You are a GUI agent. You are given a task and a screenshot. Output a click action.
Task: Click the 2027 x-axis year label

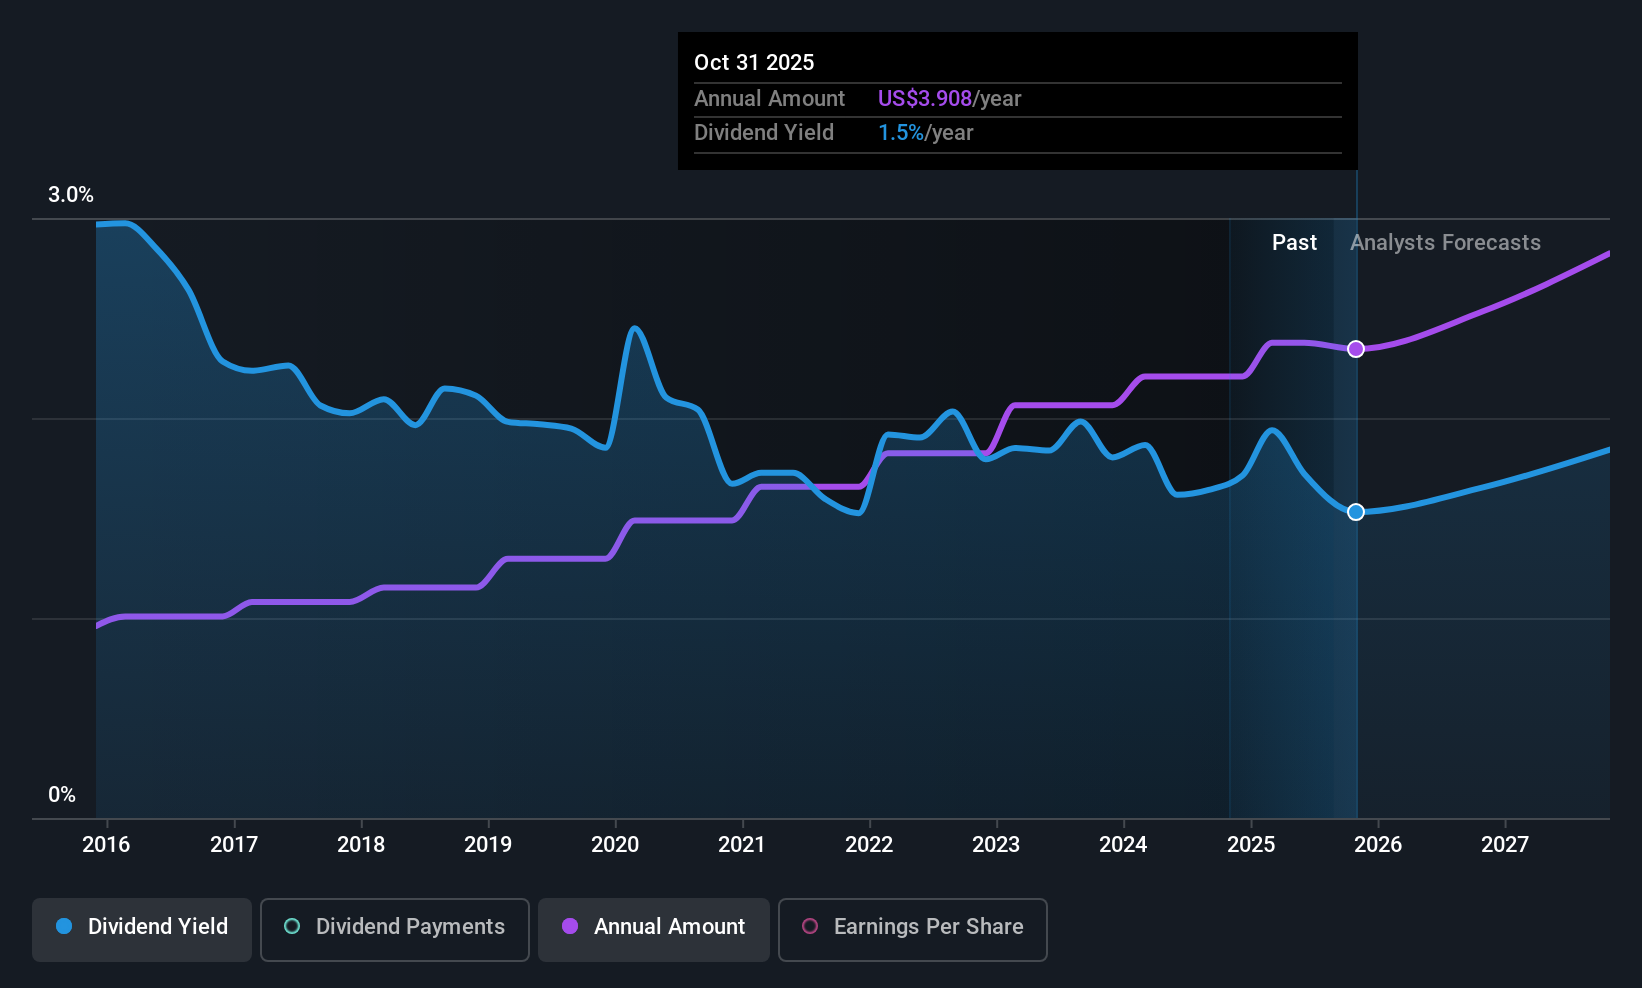[x=1505, y=844]
